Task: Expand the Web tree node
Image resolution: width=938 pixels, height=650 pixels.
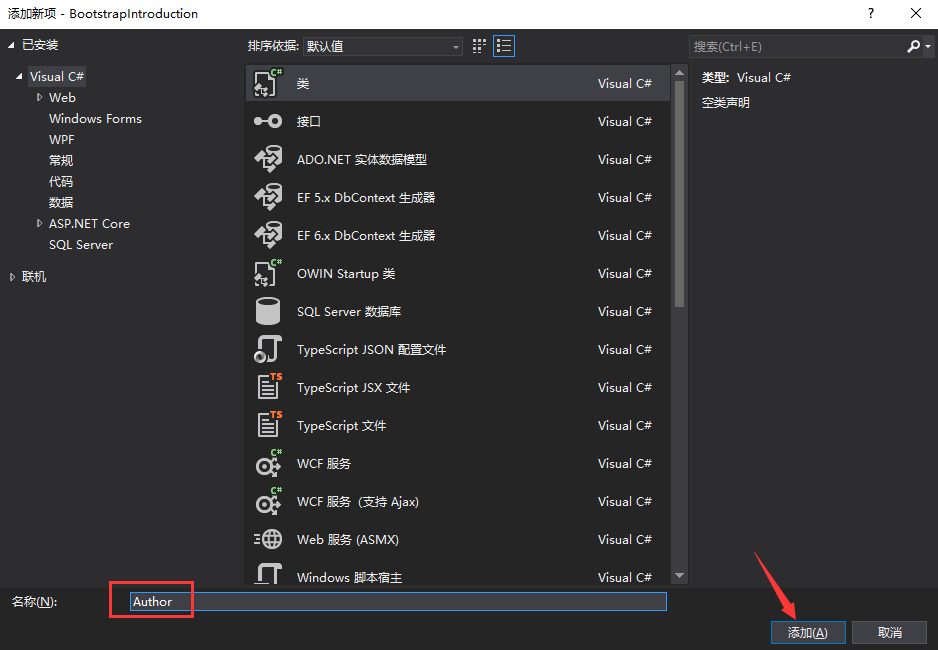Action: click(x=39, y=97)
